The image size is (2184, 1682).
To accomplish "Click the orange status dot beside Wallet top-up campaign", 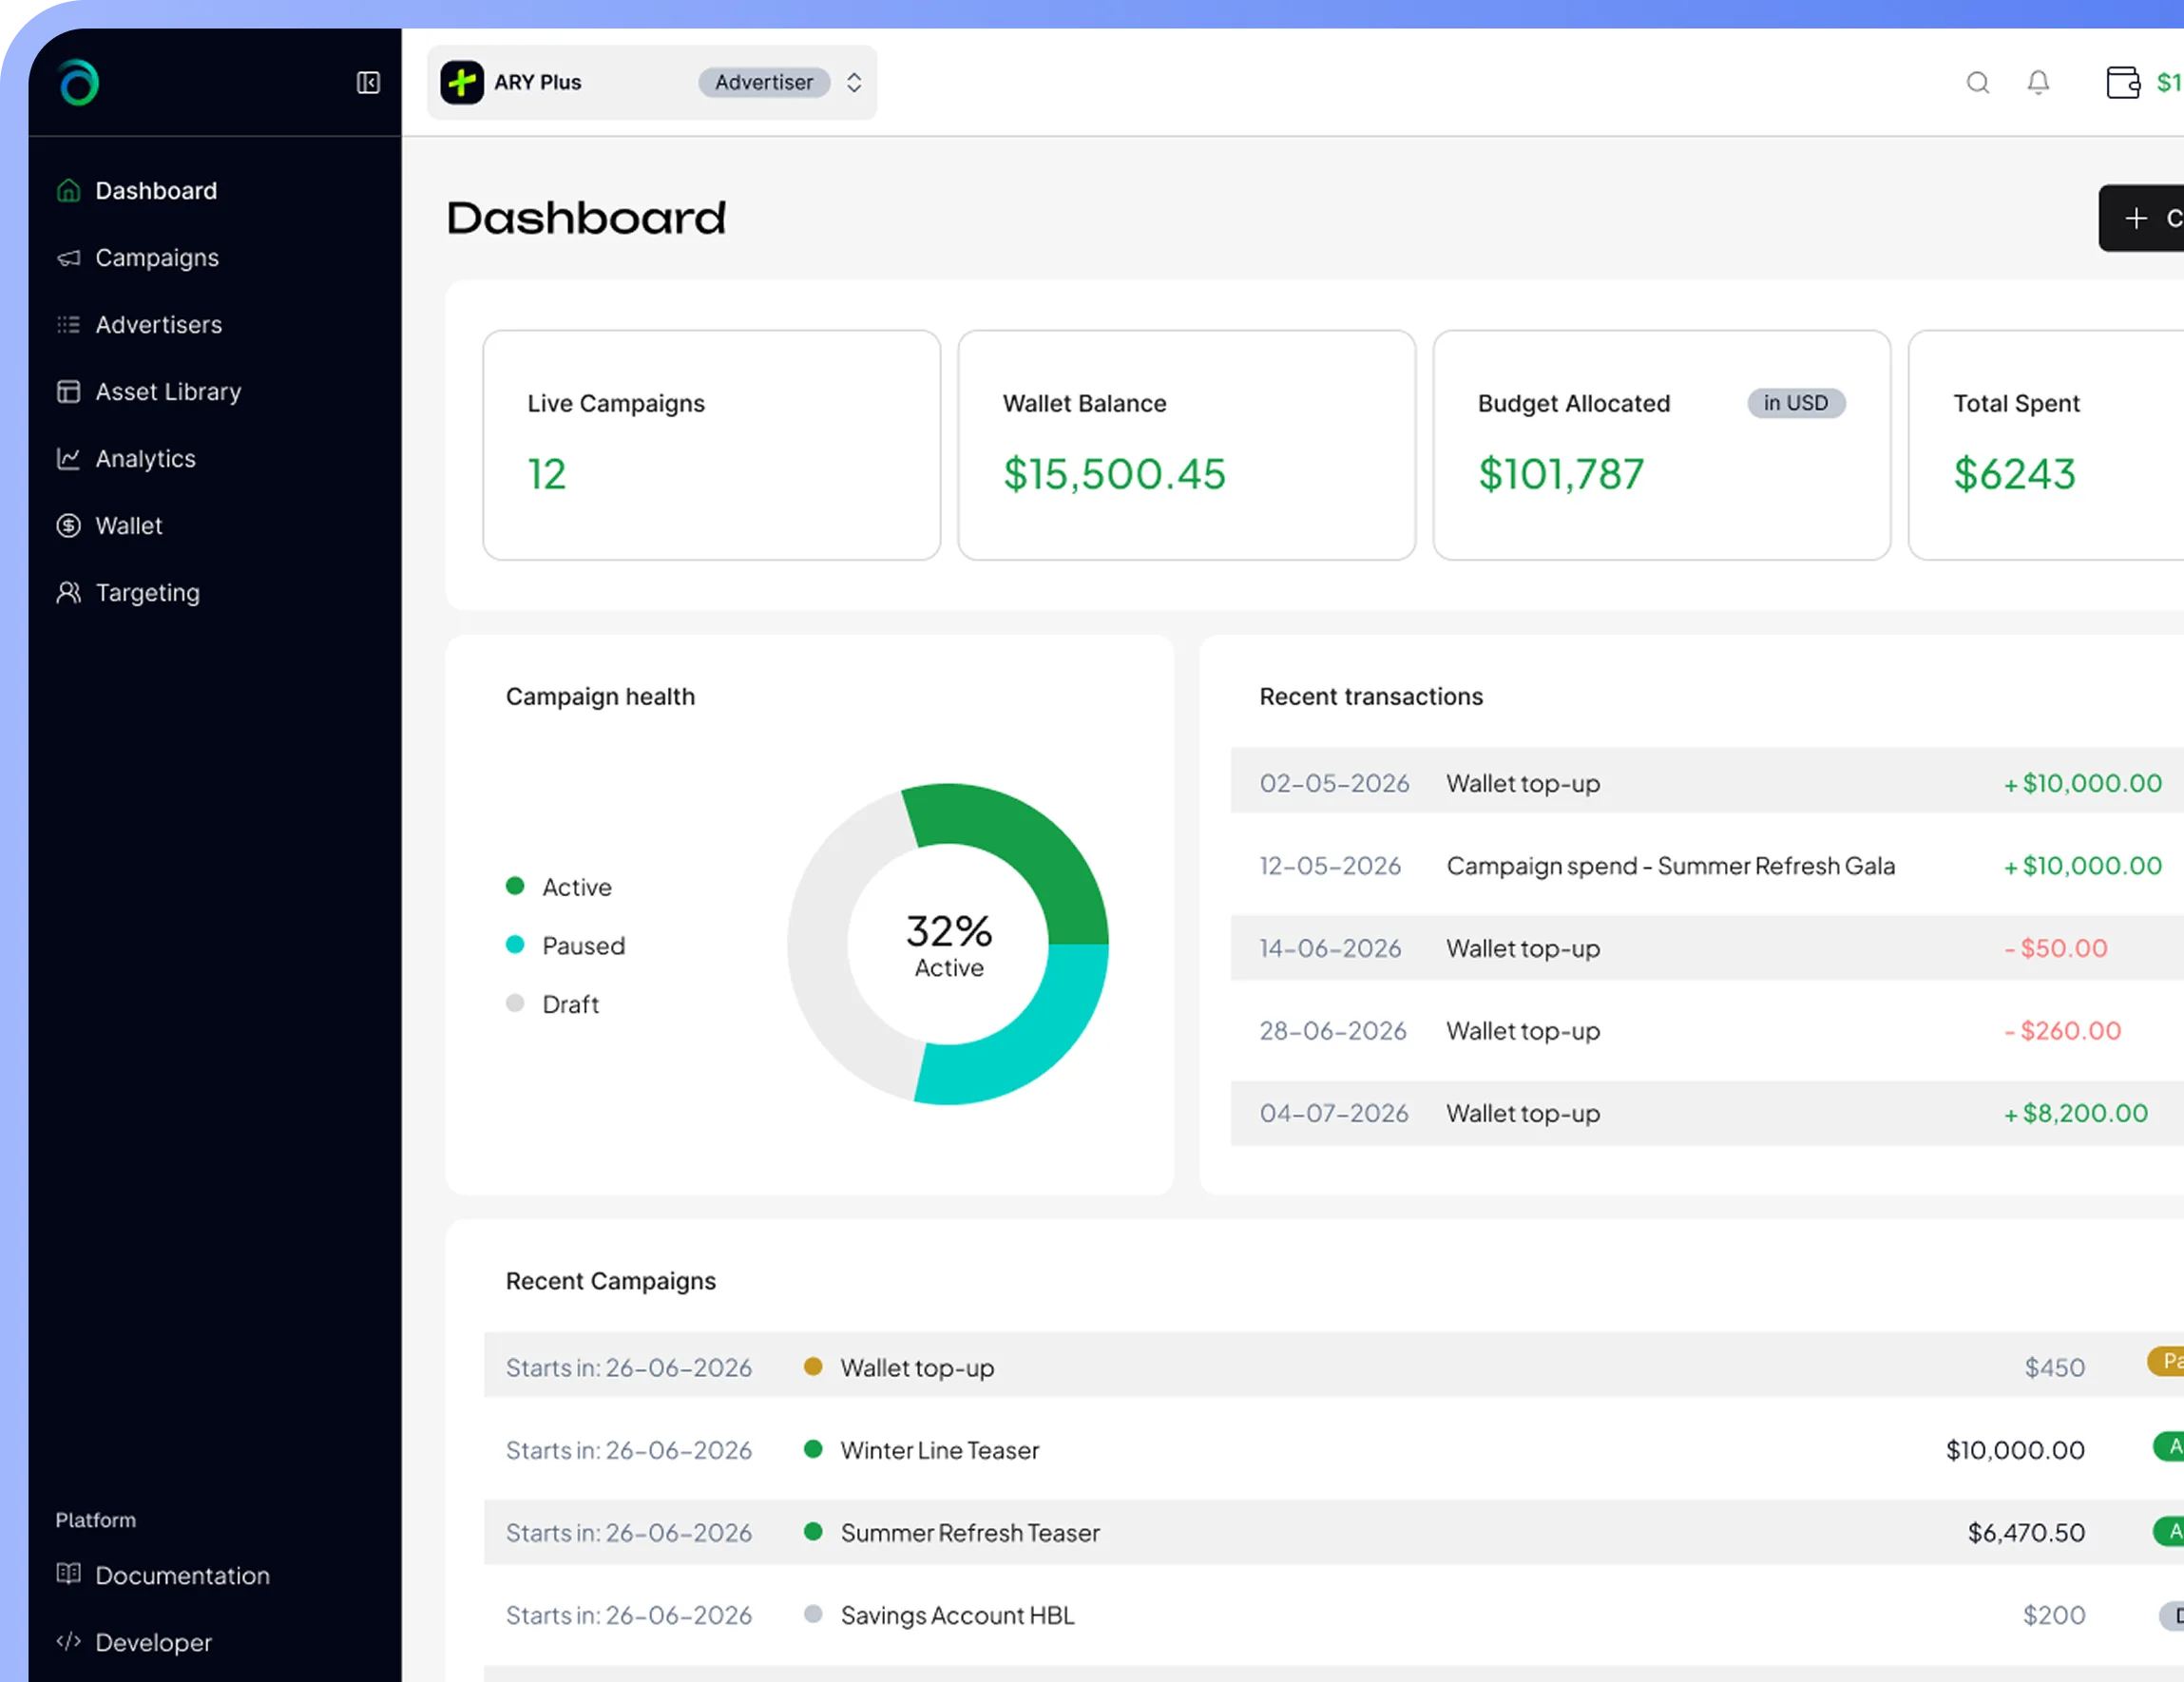I will [813, 1366].
